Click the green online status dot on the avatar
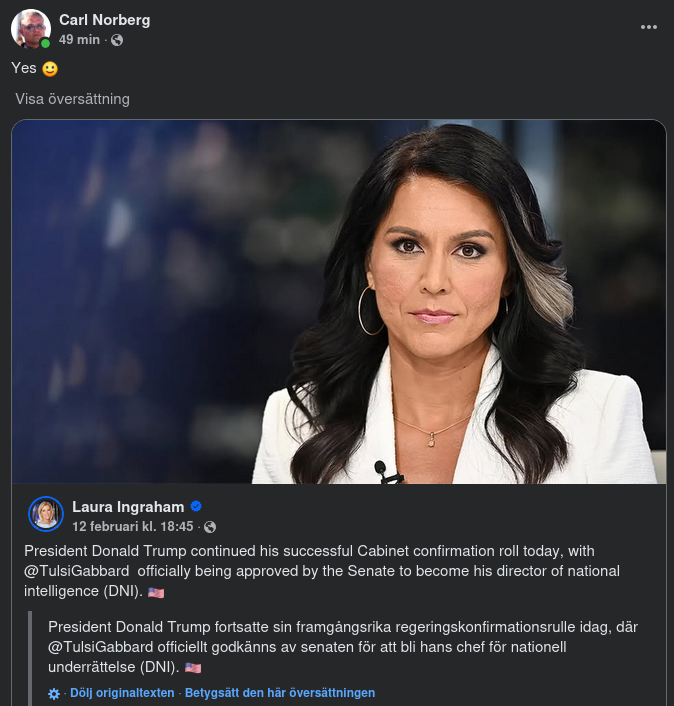The width and height of the screenshot is (674, 706). click(x=45, y=43)
